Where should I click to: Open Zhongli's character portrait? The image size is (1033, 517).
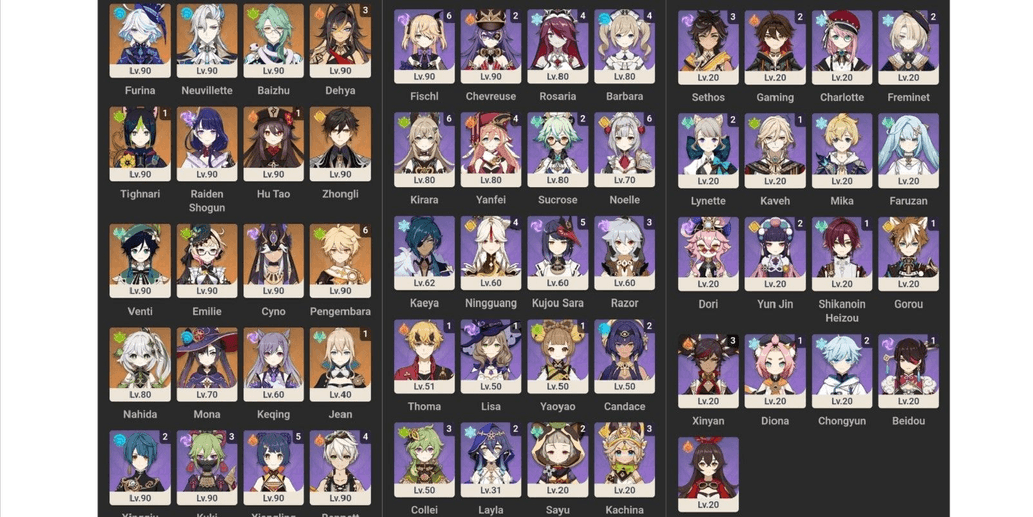340,144
